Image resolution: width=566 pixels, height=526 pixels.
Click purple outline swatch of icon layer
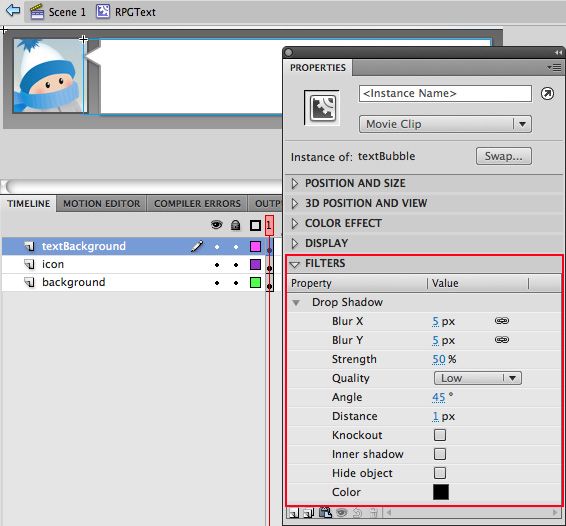[255, 264]
